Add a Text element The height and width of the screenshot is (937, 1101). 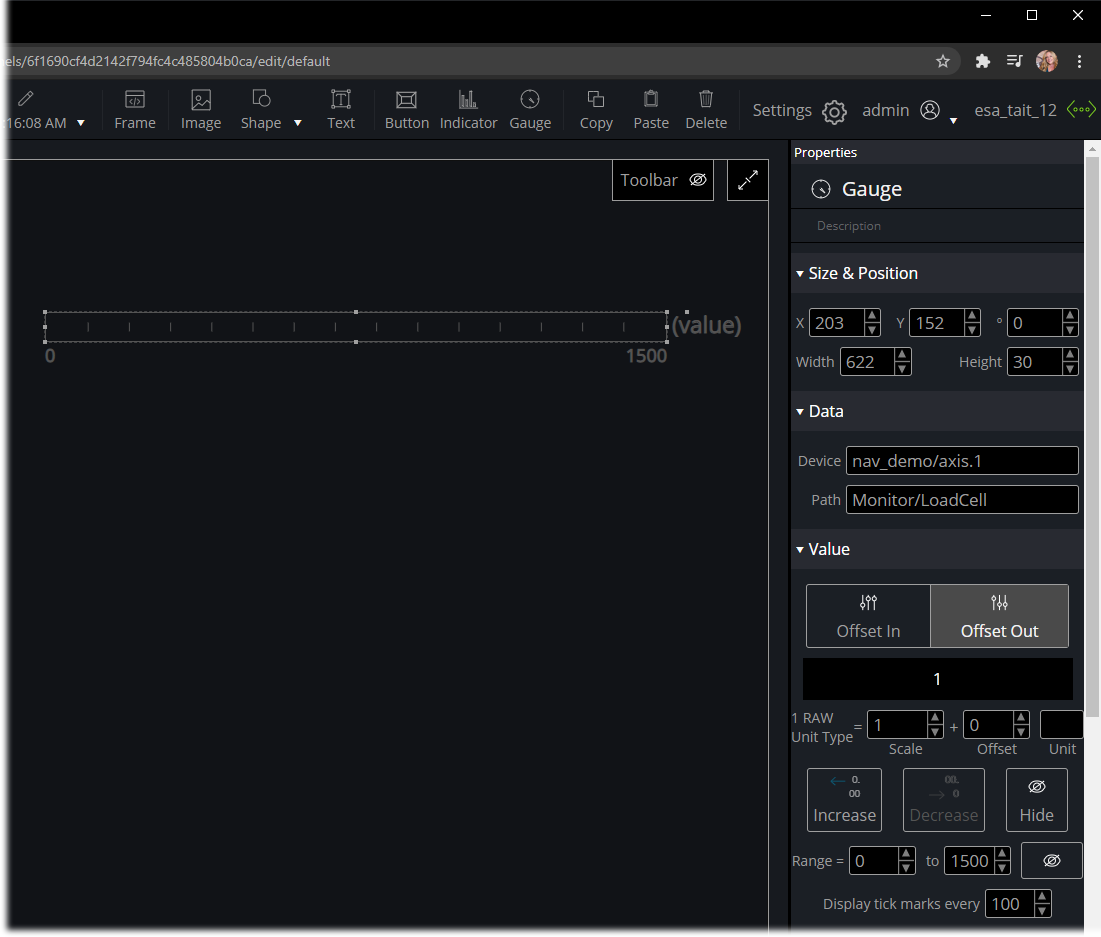pyautogui.click(x=341, y=110)
